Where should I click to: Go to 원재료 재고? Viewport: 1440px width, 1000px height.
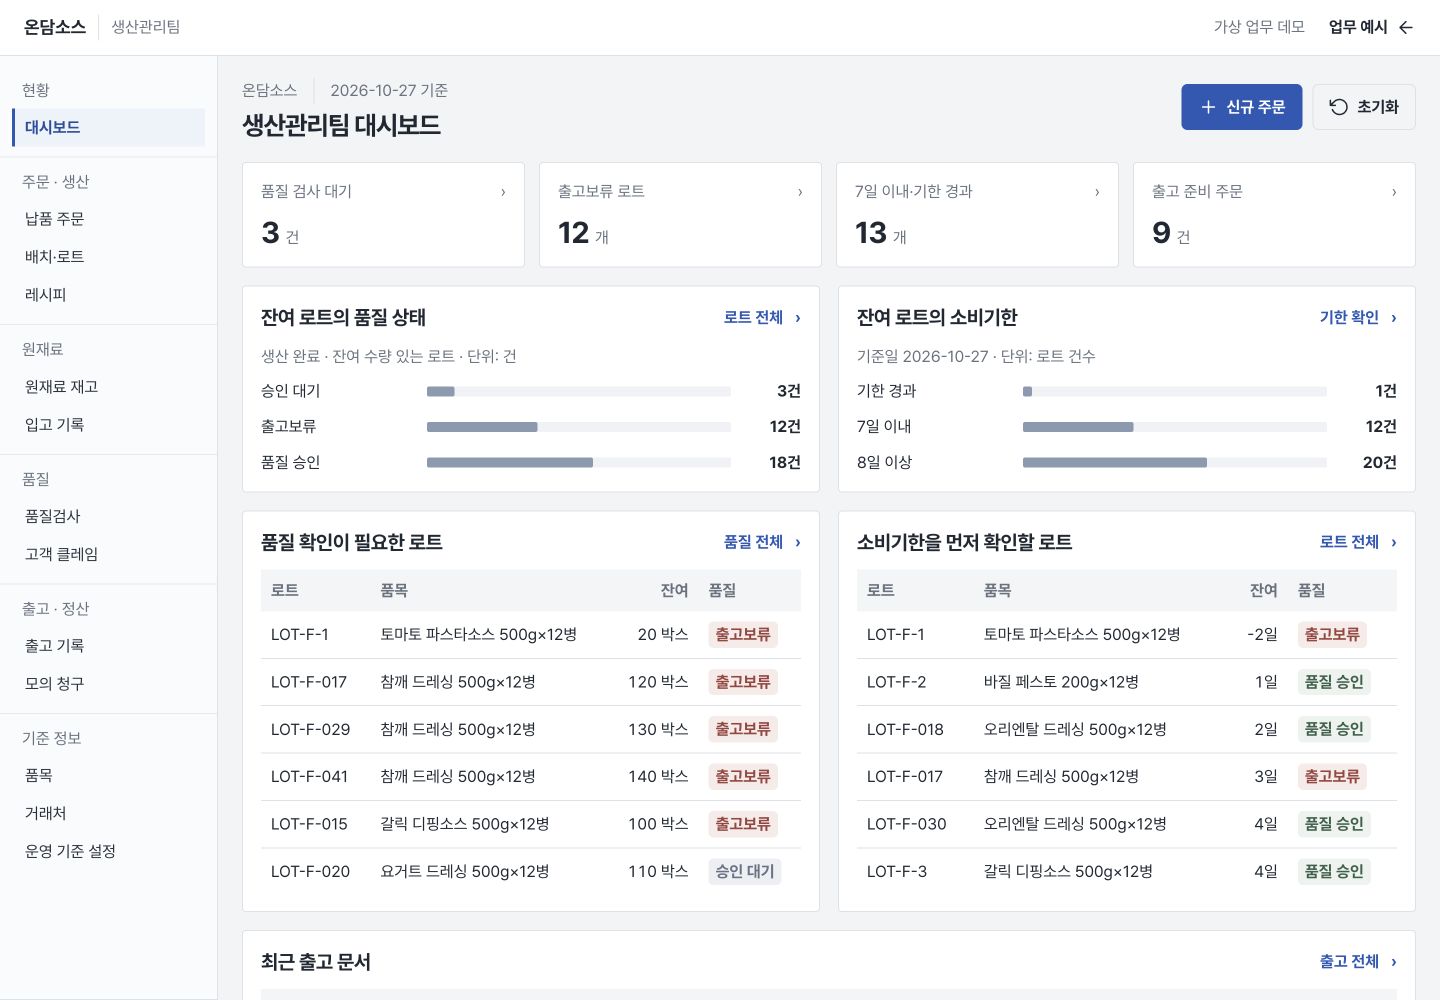tap(108, 386)
